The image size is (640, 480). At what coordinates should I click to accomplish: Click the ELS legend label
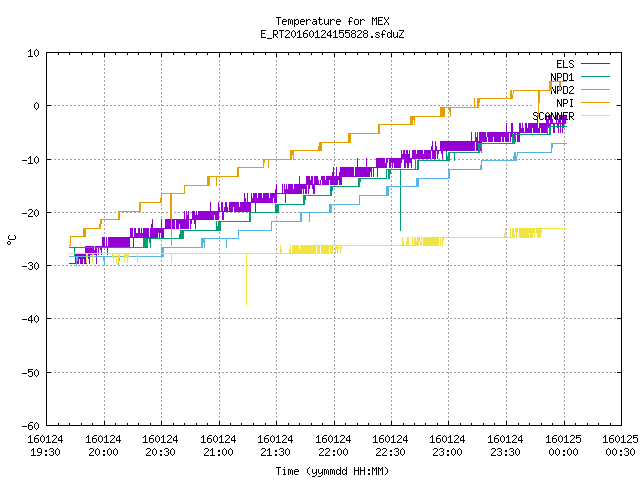pyautogui.click(x=565, y=64)
